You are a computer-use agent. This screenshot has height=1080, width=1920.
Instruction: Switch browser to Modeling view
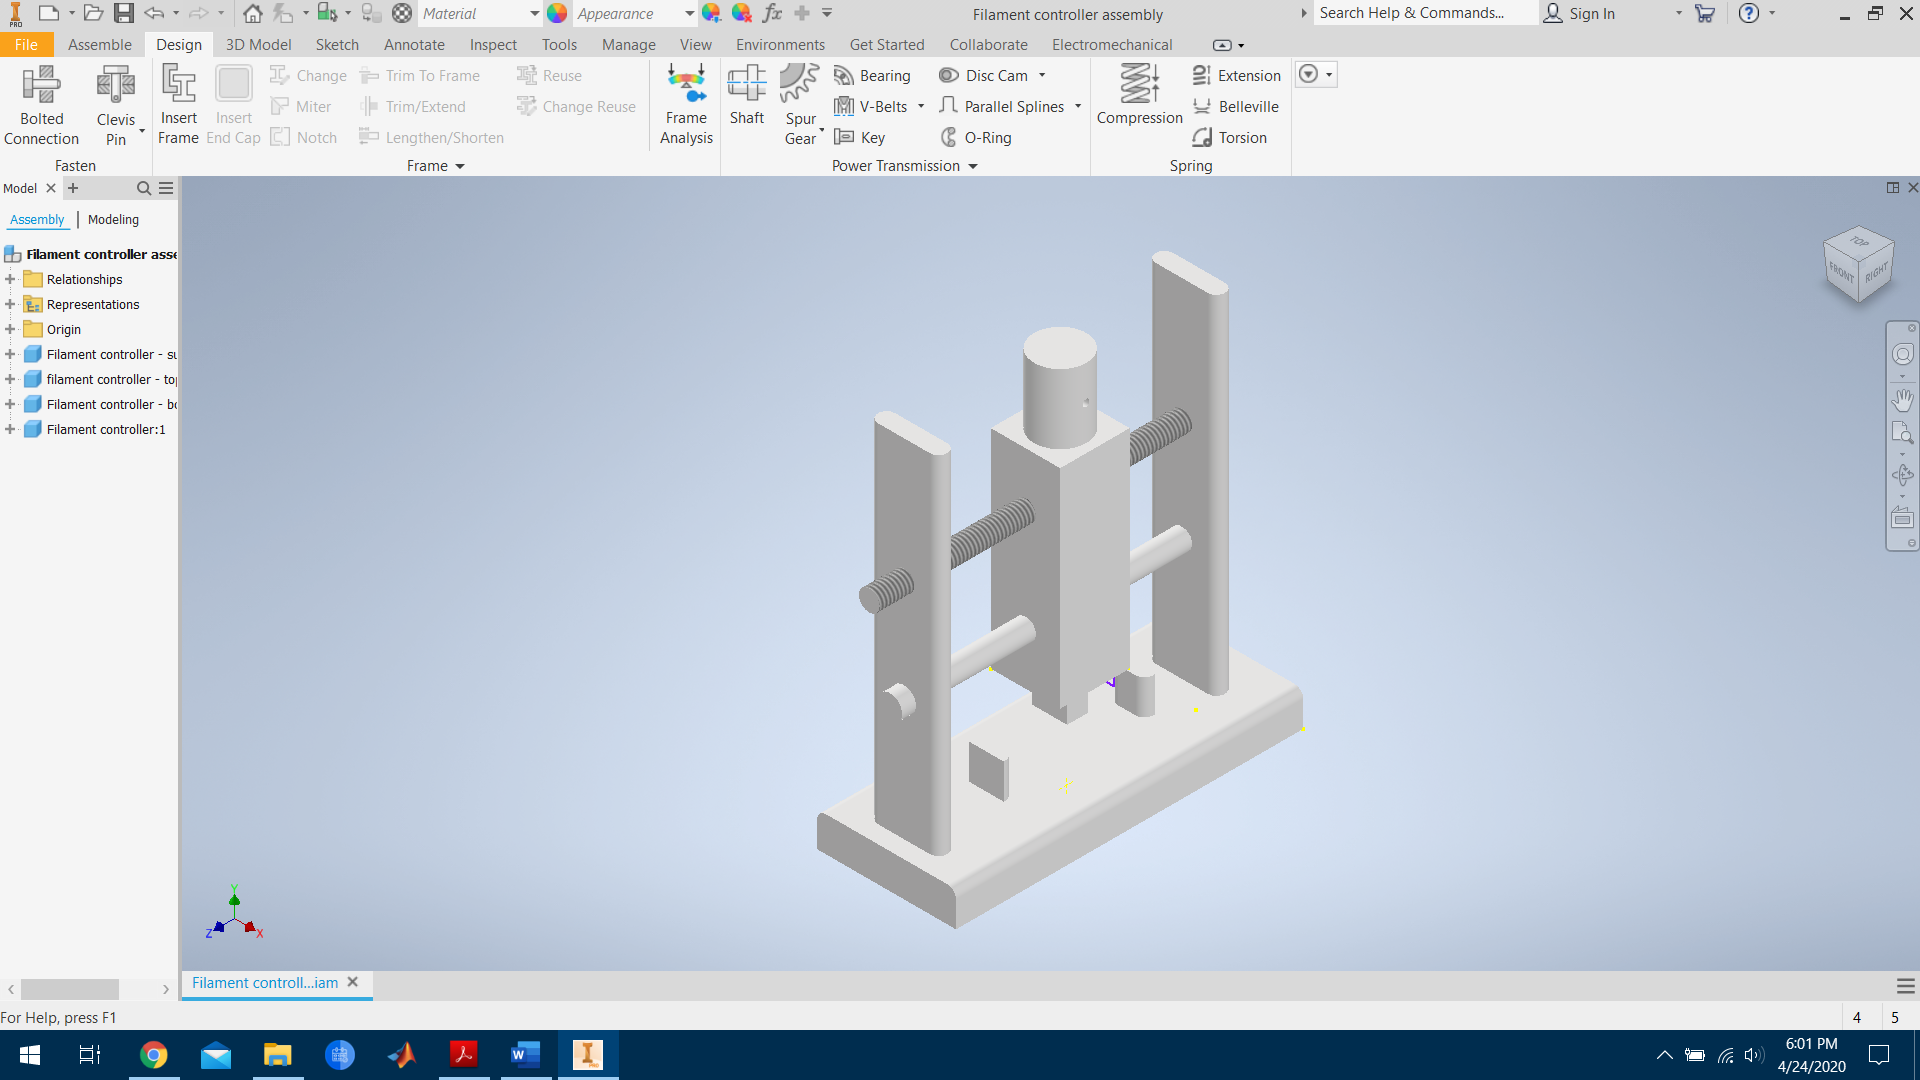click(113, 220)
